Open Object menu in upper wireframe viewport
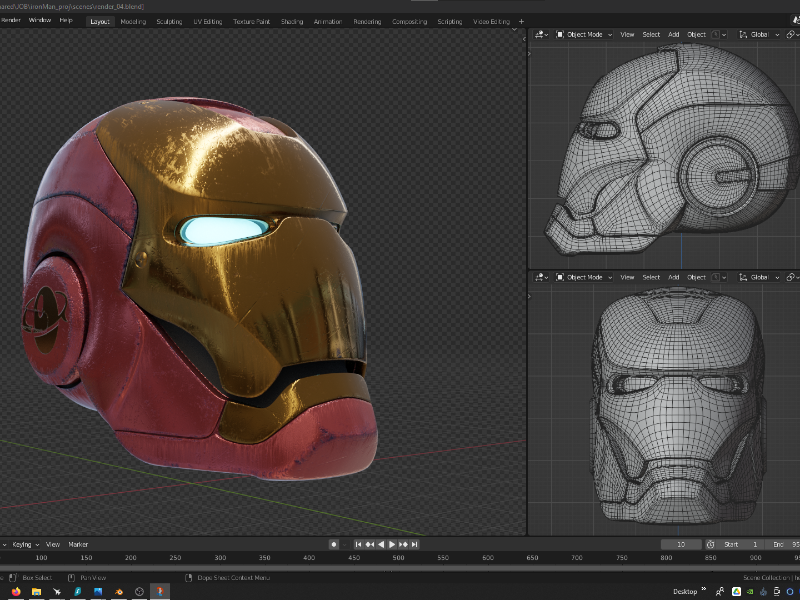800x600 pixels. coord(696,35)
